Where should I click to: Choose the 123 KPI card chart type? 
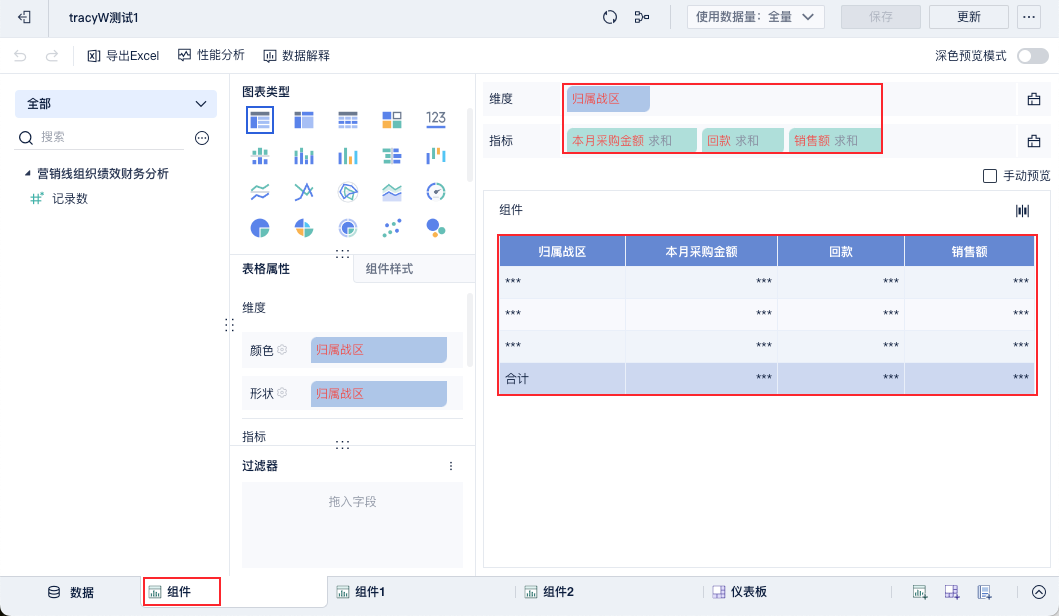436,119
